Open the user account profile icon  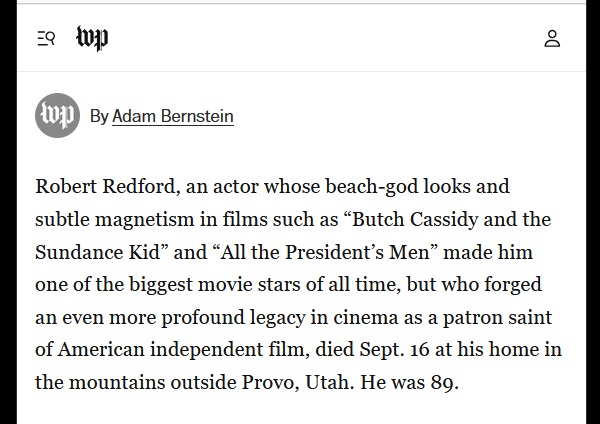click(552, 39)
